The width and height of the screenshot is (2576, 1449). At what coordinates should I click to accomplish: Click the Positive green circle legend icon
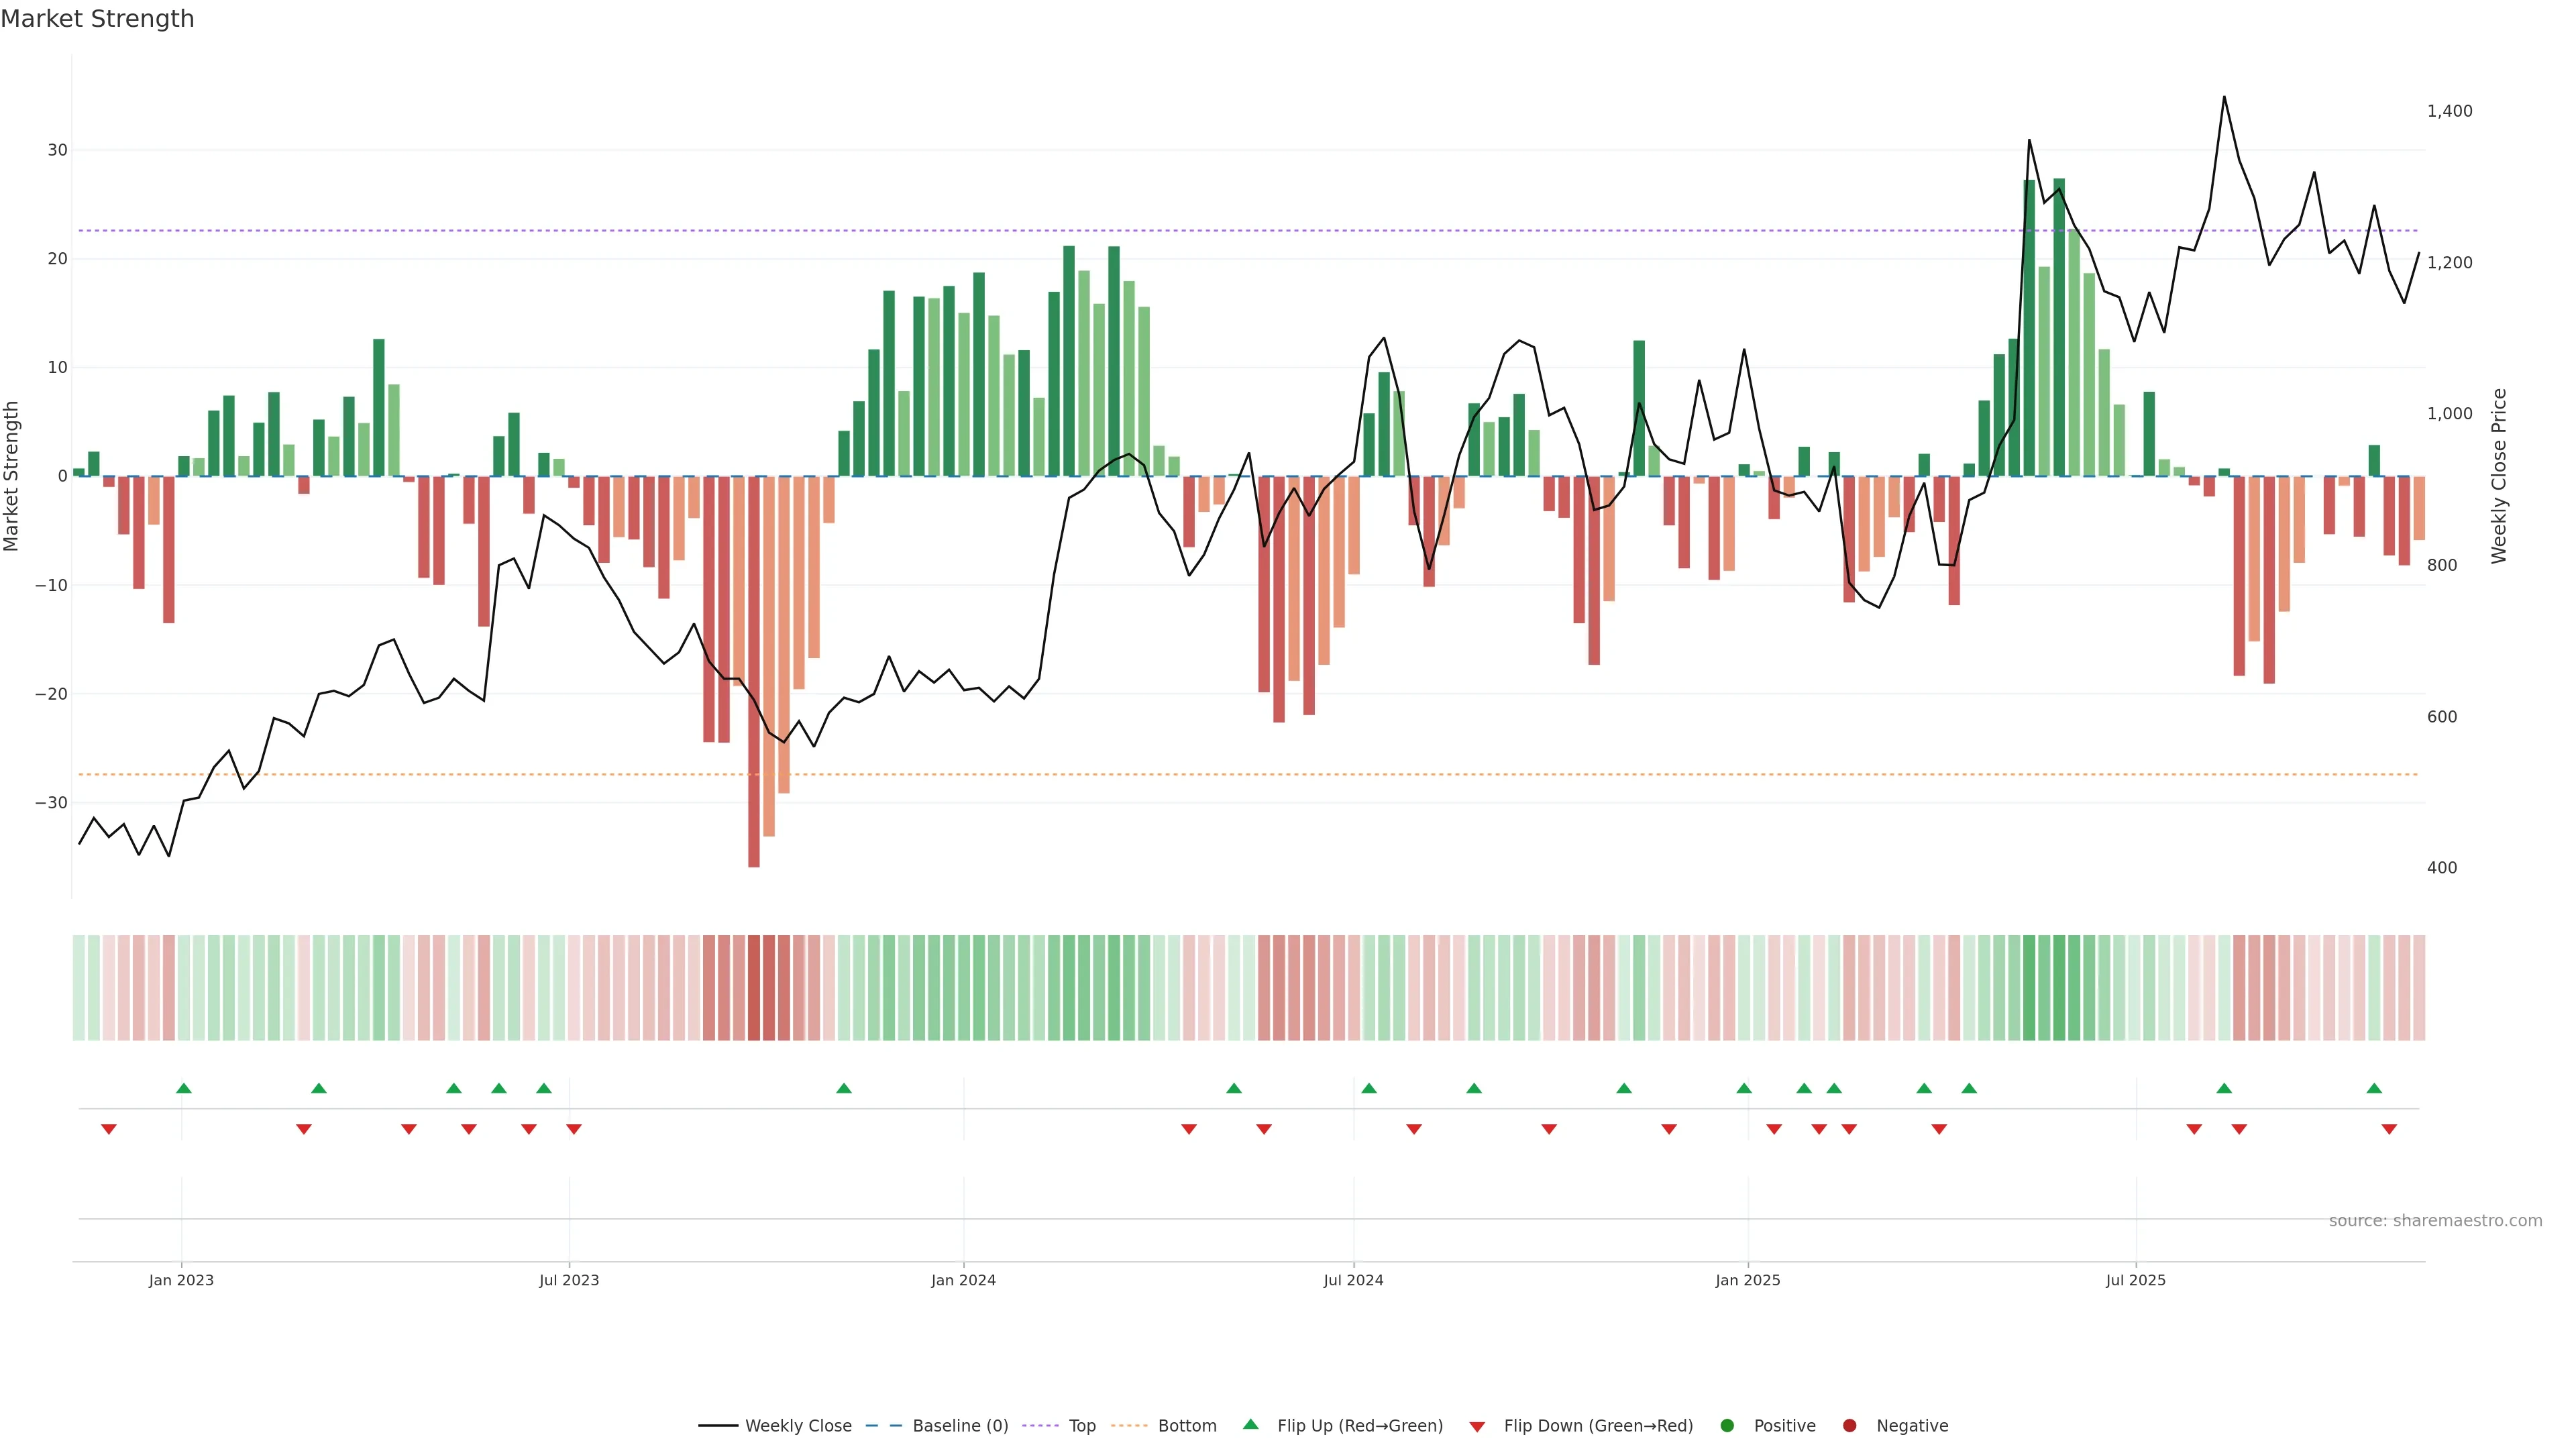click(x=1727, y=1426)
